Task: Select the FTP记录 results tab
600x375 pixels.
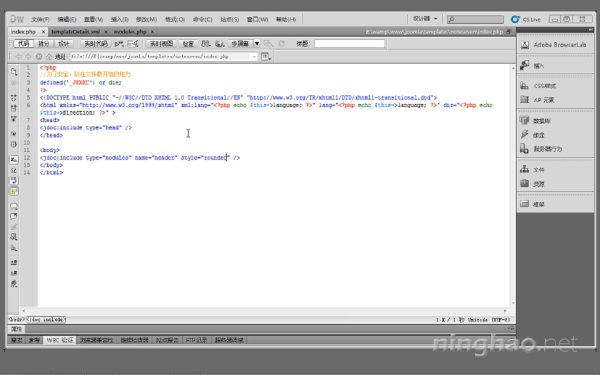Action: pyautogui.click(x=196, y=340)
